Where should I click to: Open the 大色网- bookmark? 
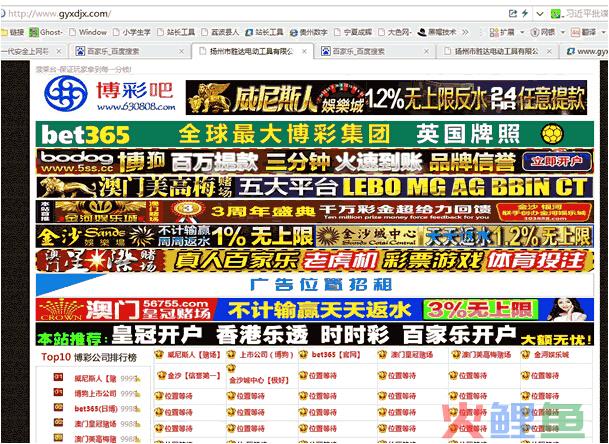[x=395, y=32]
